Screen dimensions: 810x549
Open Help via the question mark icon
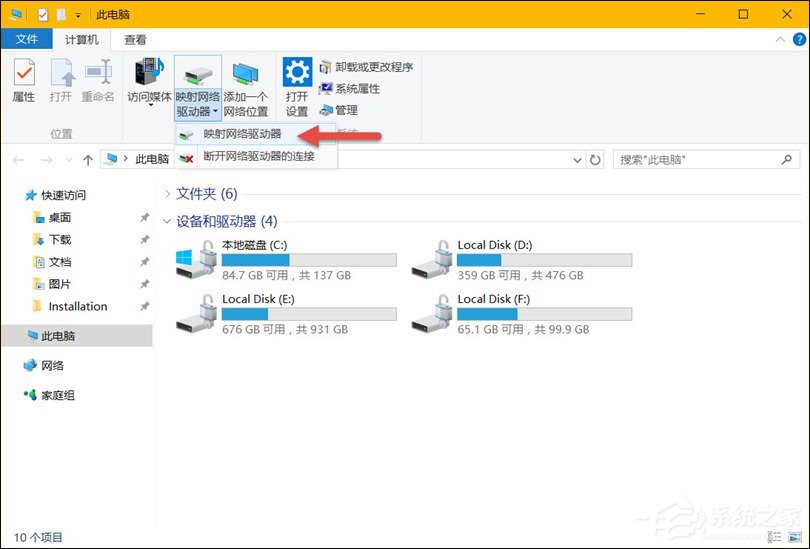(799, 39)
